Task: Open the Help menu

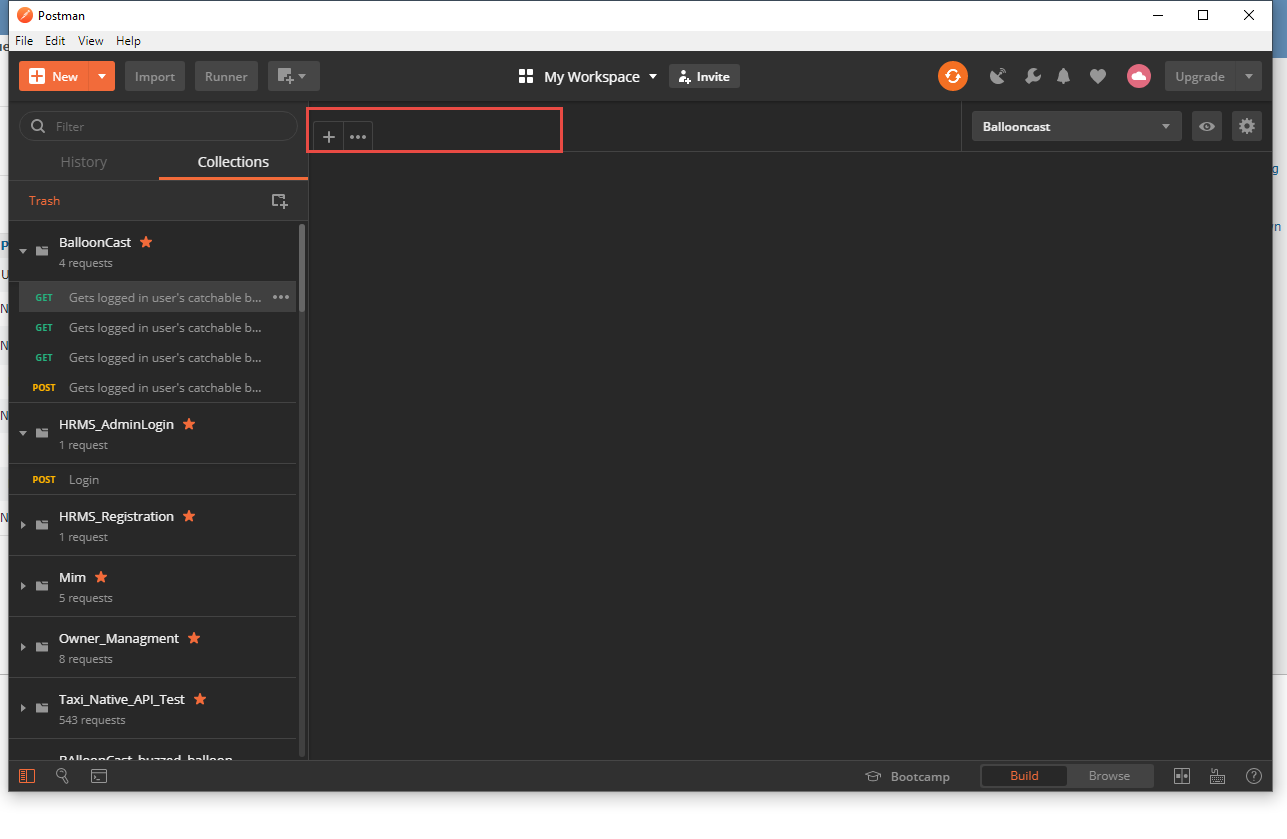Action: click(128, 41)
